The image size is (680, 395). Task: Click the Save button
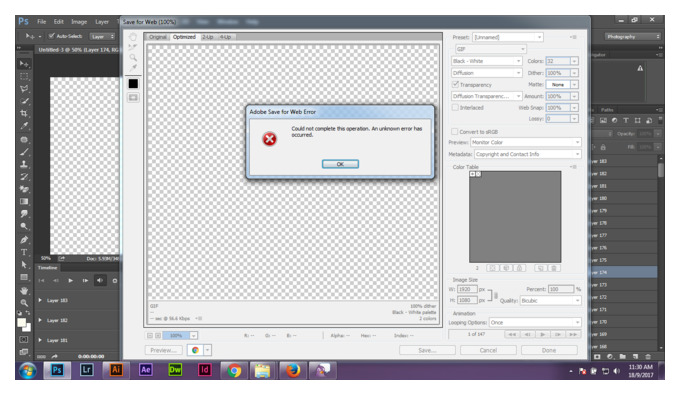pos(427,350)
